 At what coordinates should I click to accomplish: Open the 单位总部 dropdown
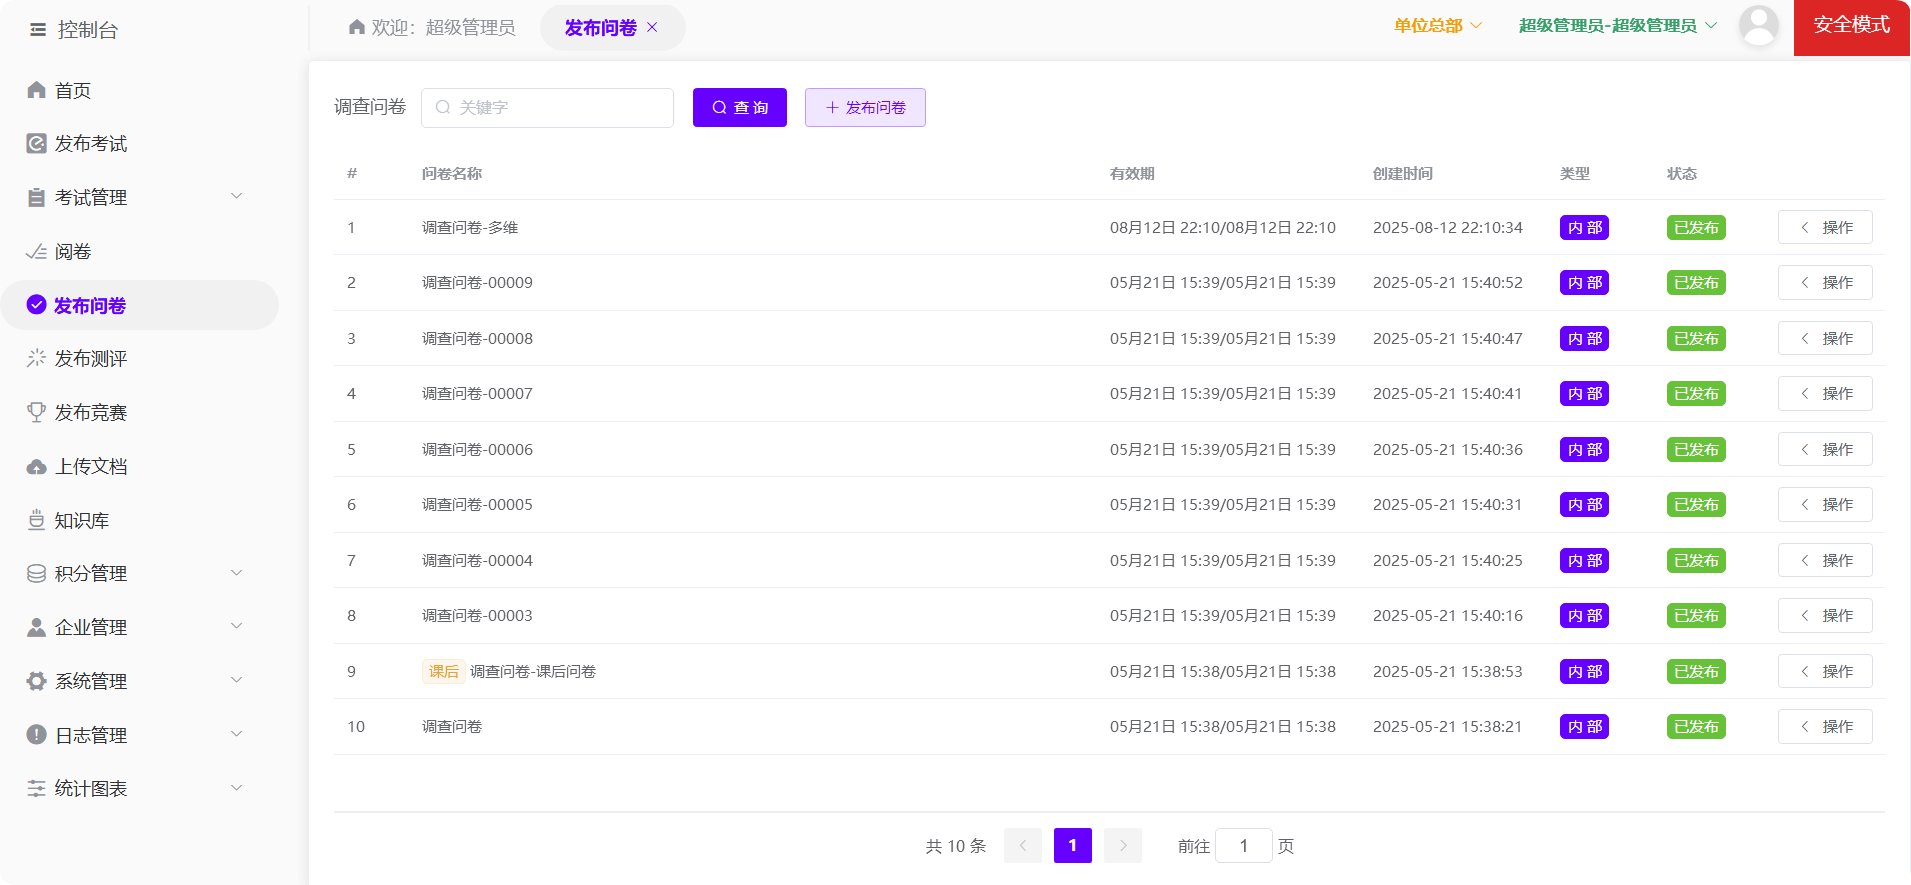coord(1438,26)
